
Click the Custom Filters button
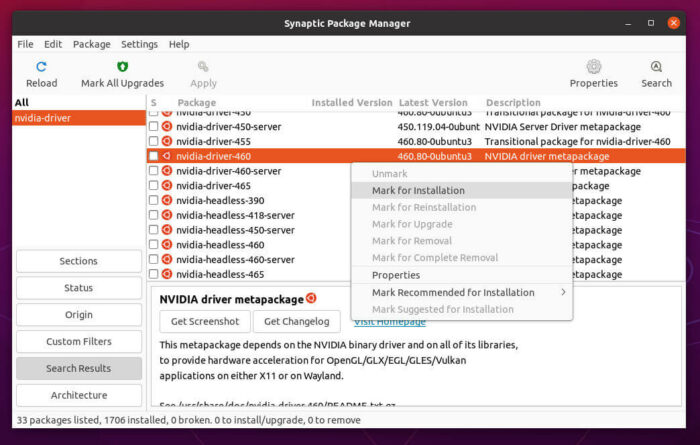click(79, 341)
